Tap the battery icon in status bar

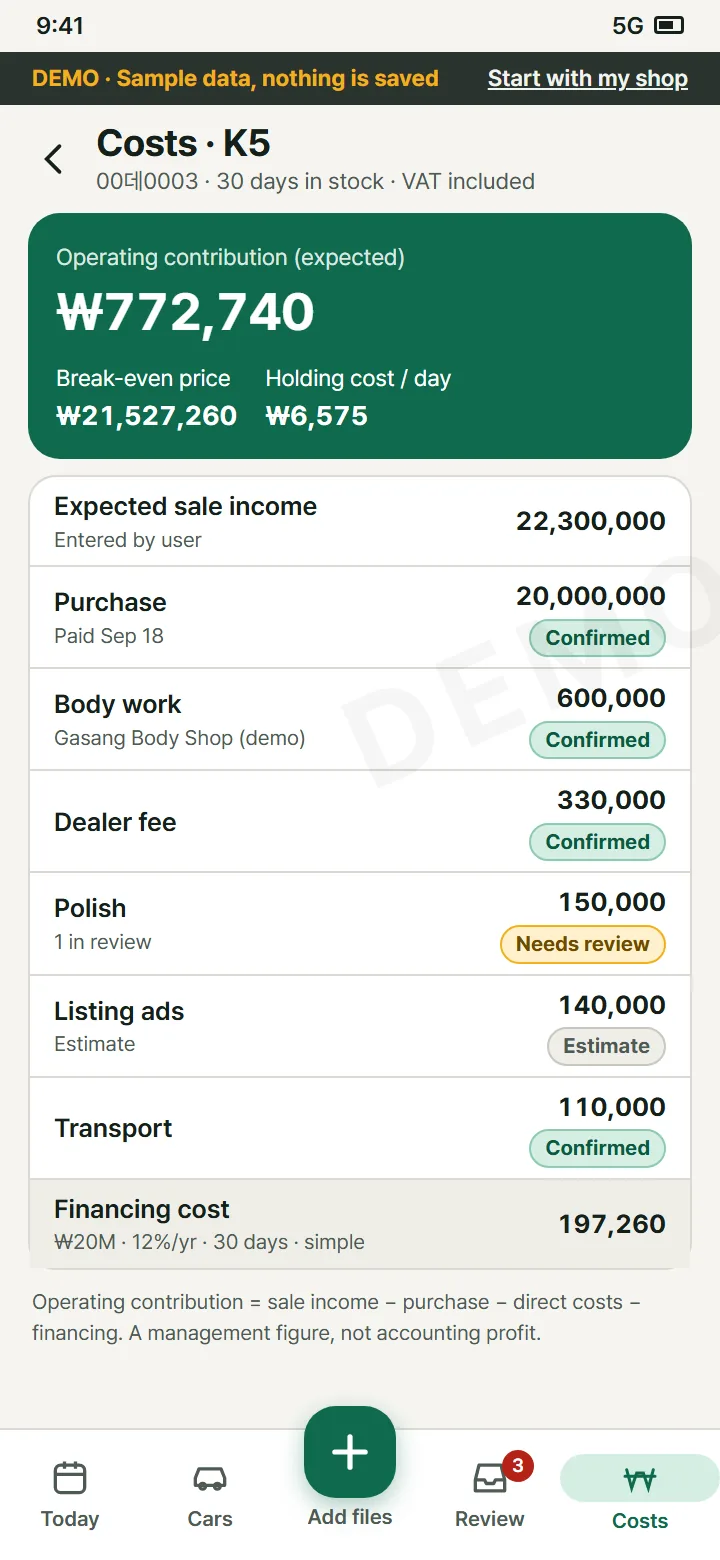(669, 25)
